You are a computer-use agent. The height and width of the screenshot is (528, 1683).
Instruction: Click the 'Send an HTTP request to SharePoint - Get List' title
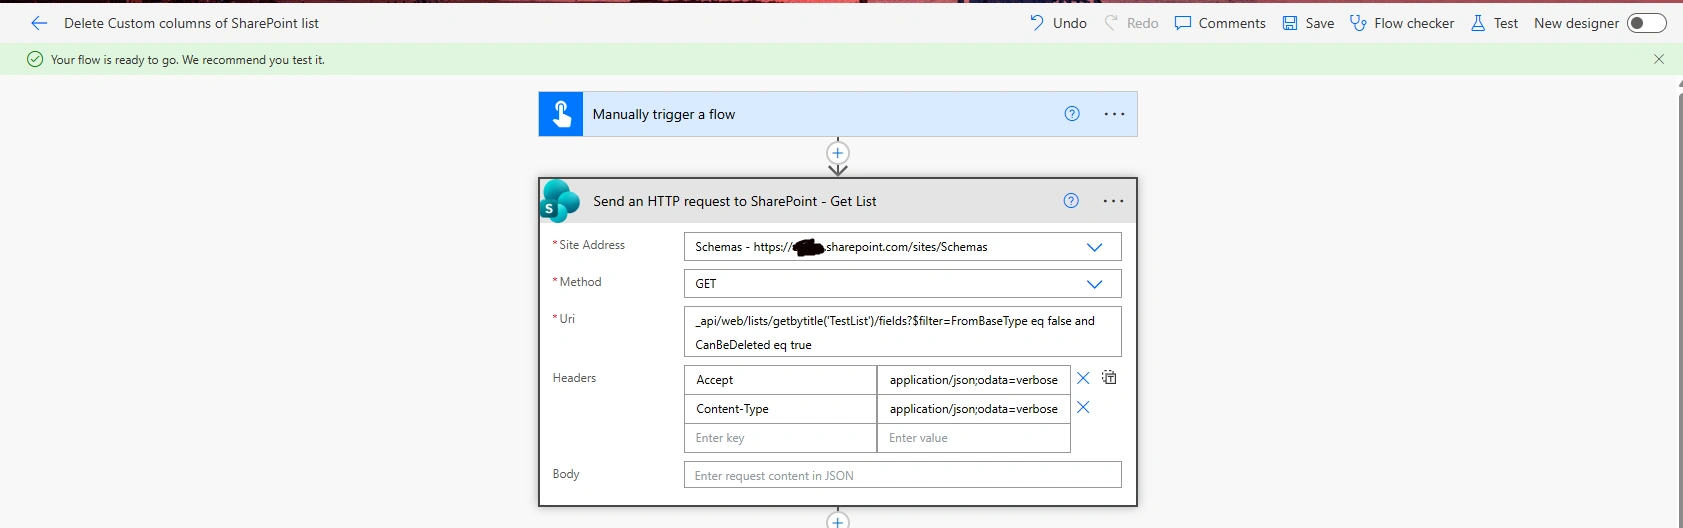735,201
